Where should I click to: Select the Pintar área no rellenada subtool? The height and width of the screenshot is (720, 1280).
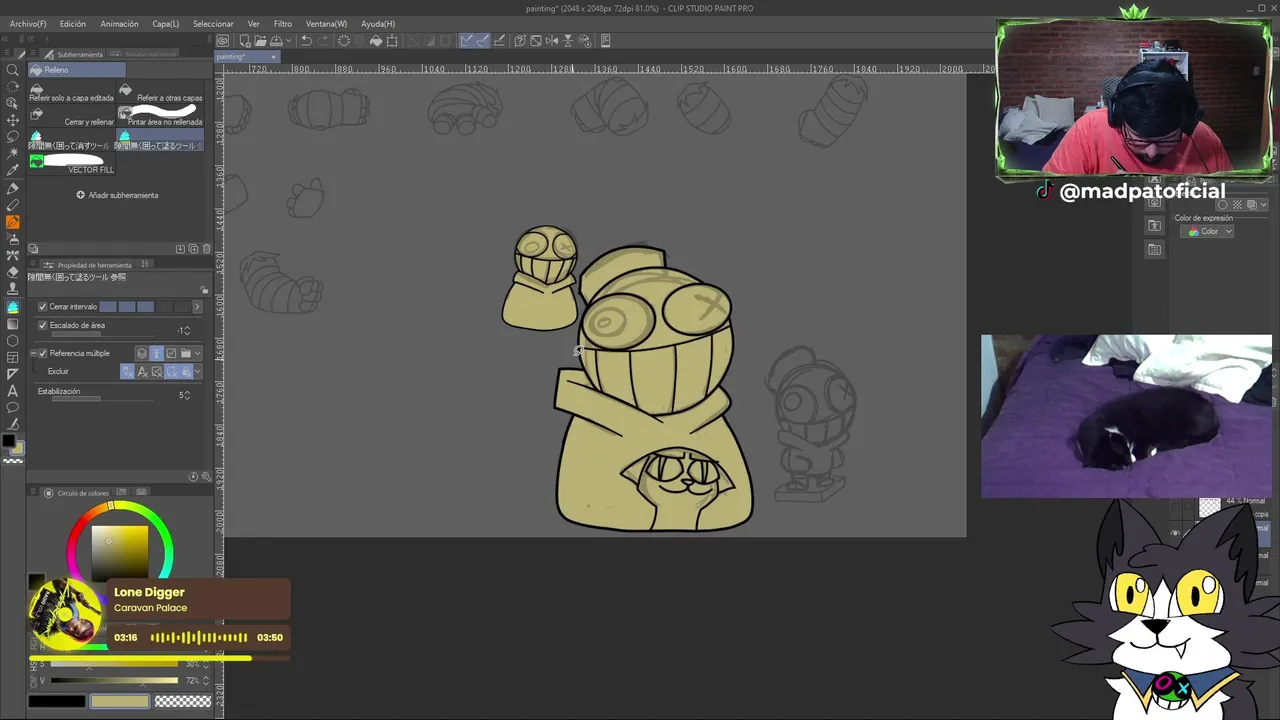(x=161, y=117)
